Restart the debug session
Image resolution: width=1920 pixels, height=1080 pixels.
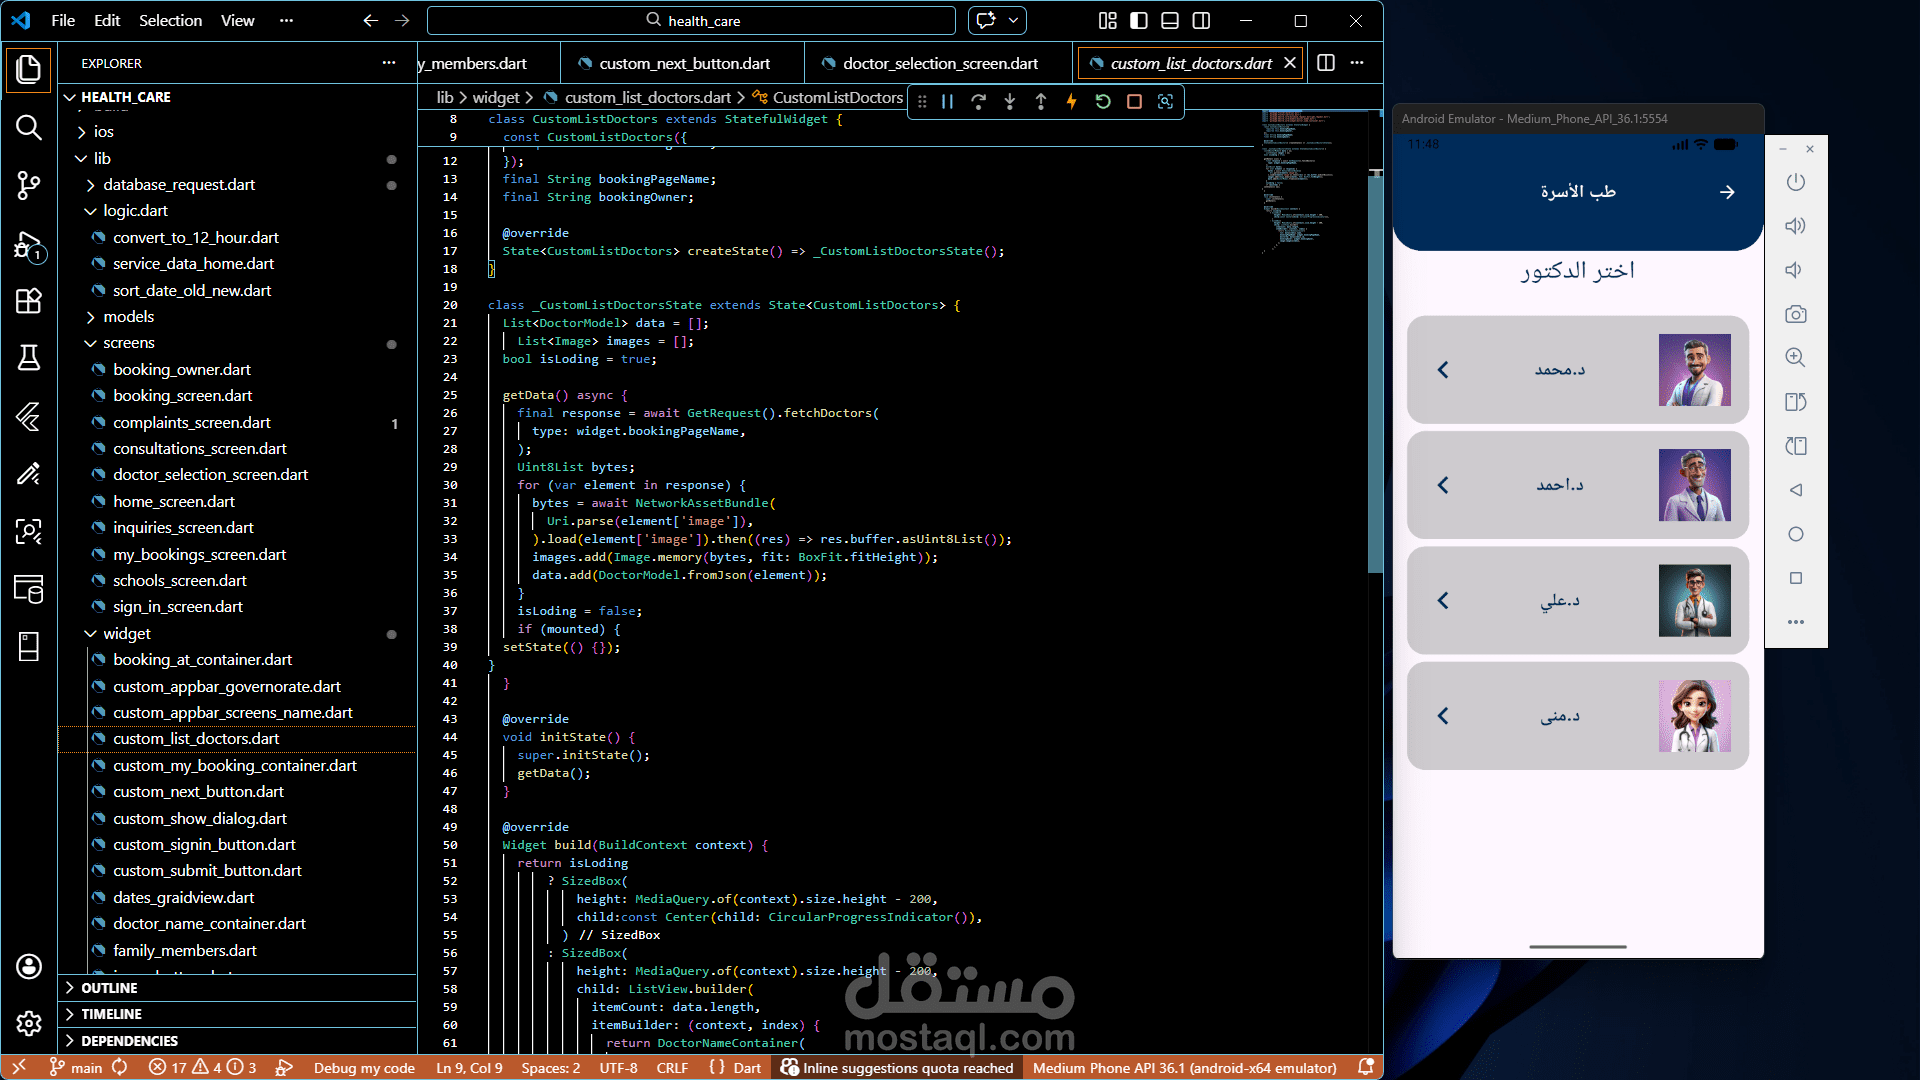1103,102
